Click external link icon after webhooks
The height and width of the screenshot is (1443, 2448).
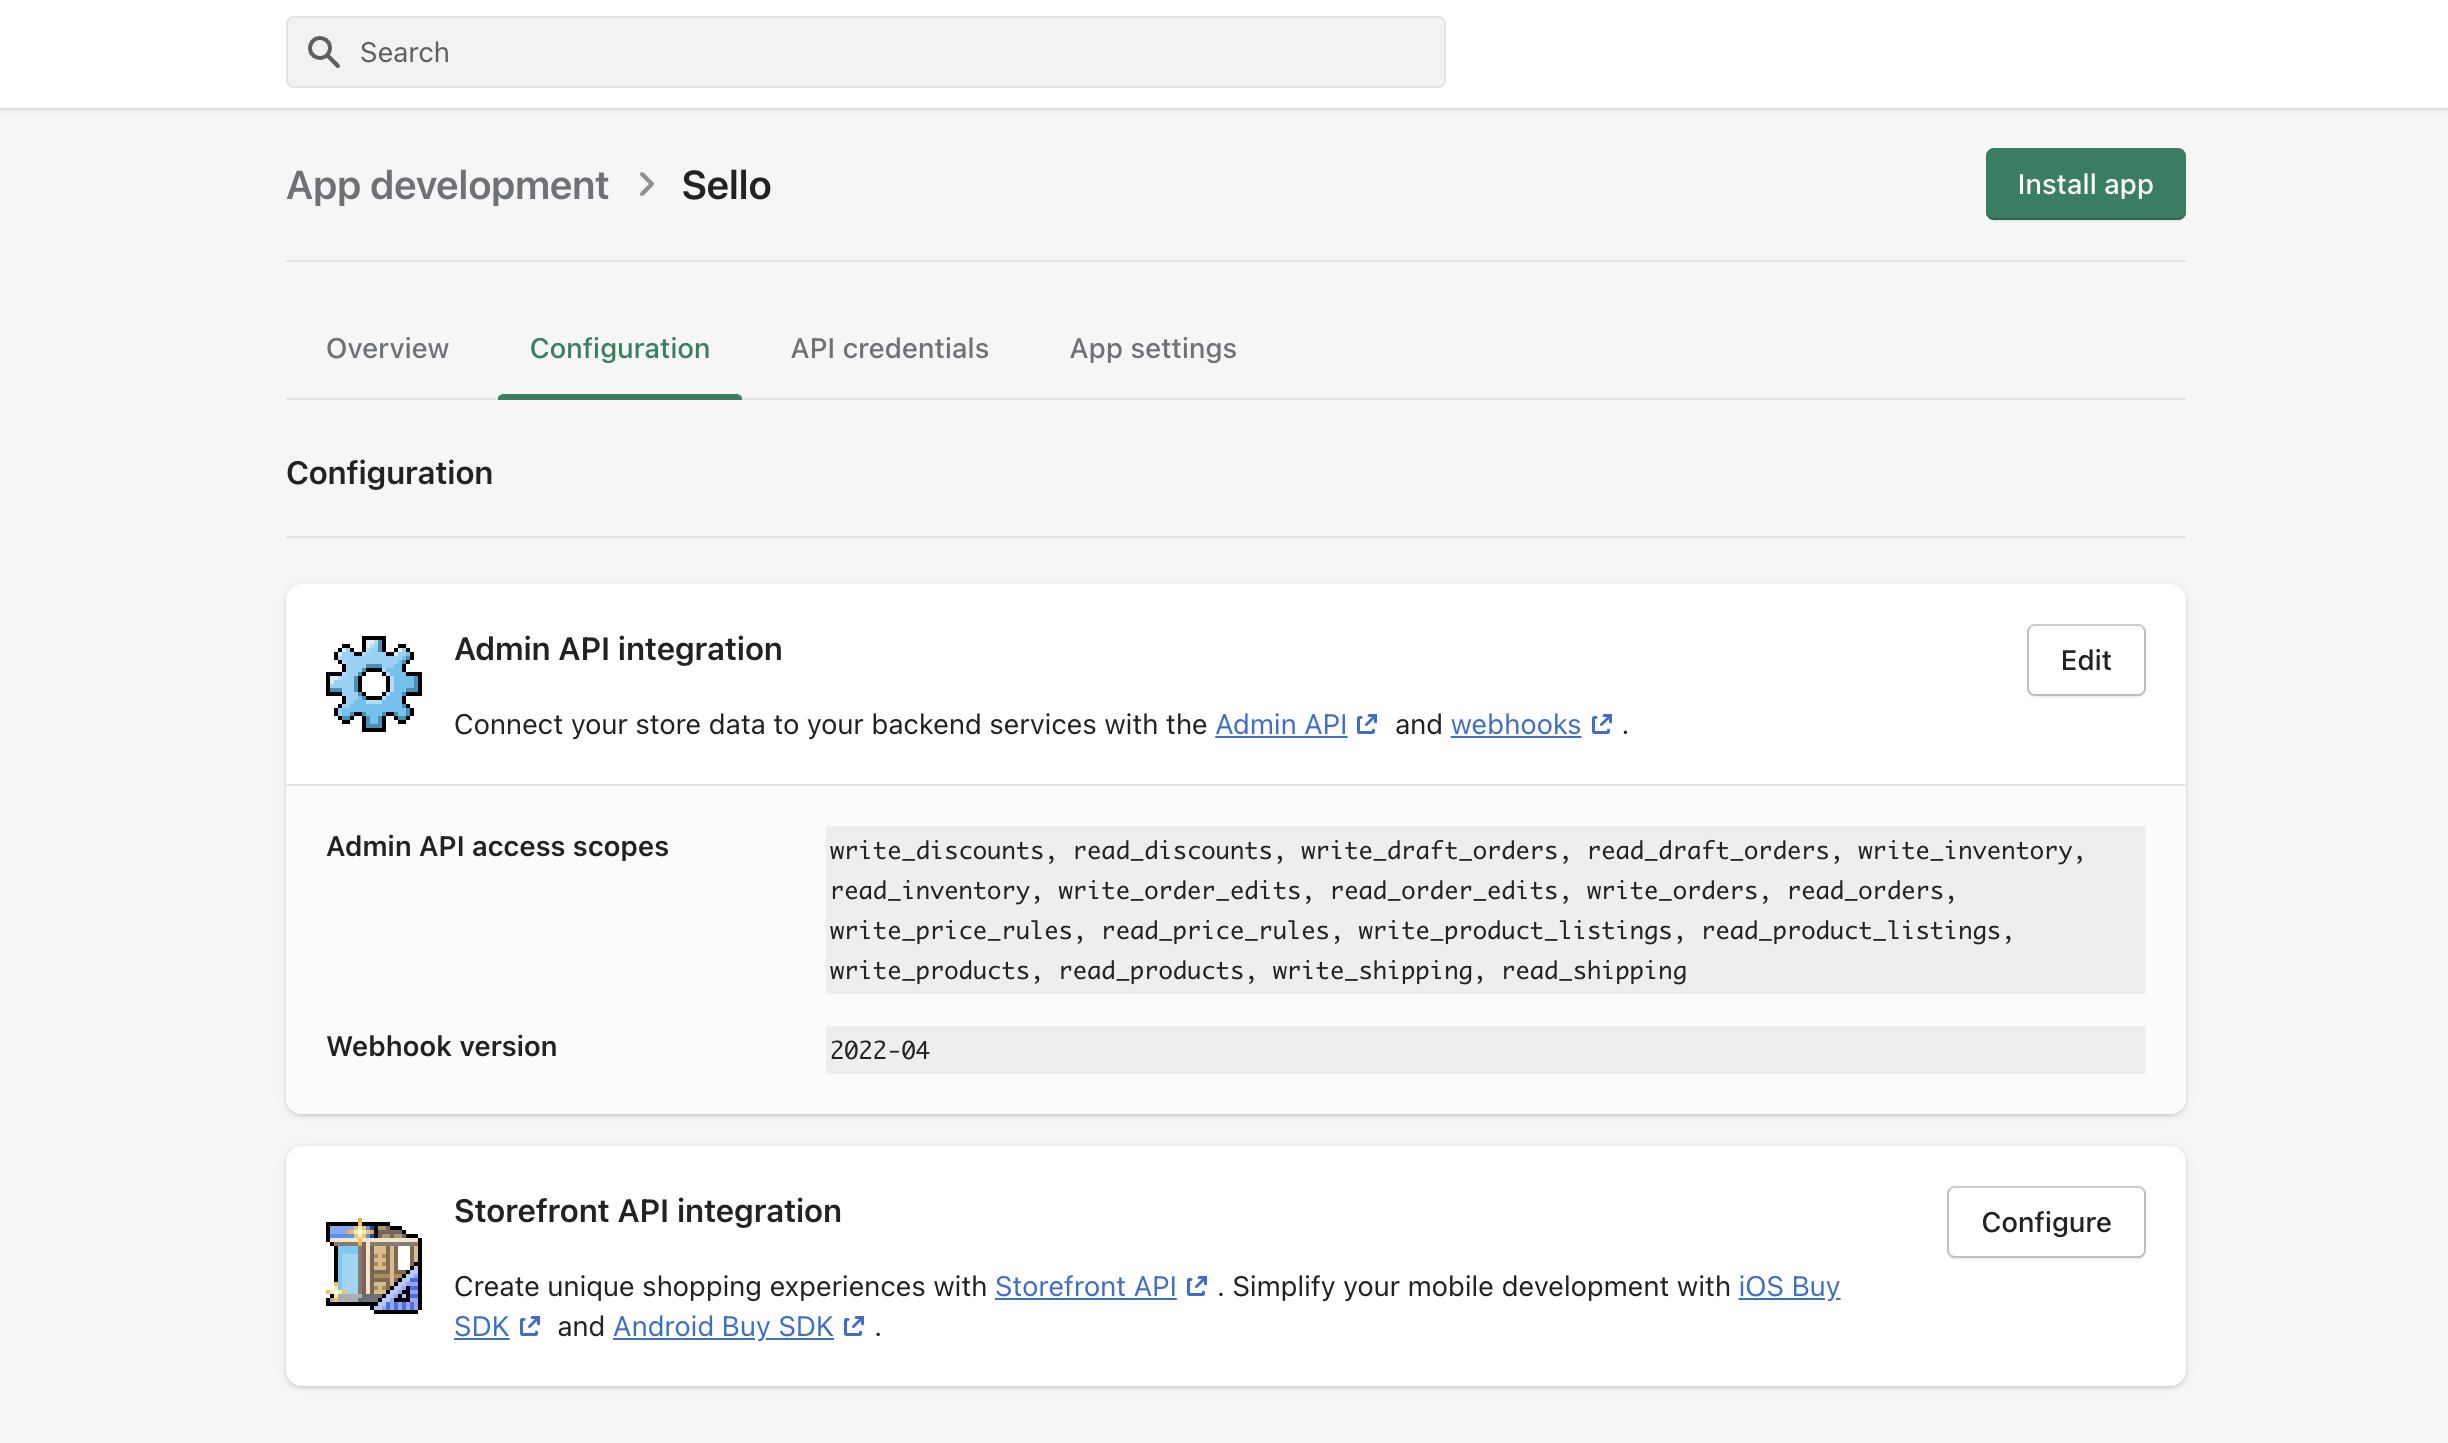pyautogui.click(x=1602, y=724)
